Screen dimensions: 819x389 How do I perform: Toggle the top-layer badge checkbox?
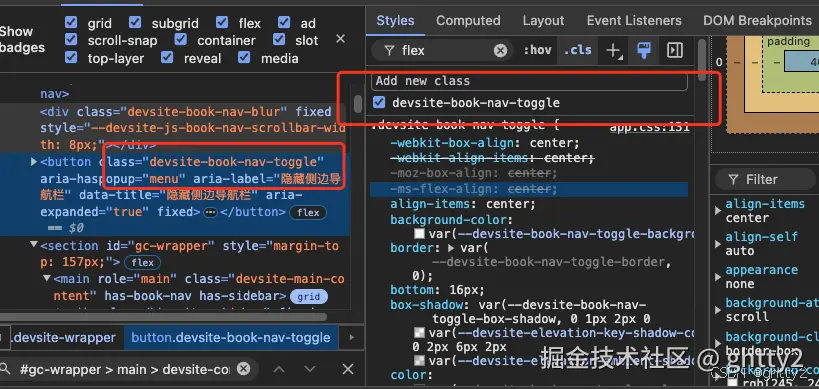(x=71, y=57)
